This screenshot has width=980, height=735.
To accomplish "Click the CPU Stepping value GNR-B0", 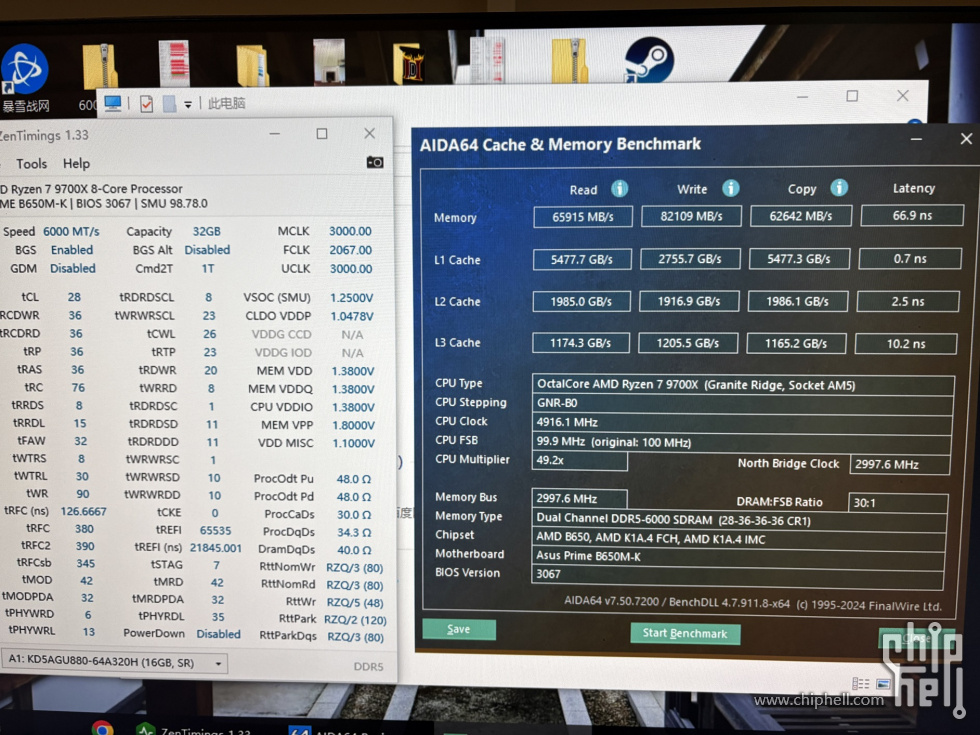I will point(742,403).
